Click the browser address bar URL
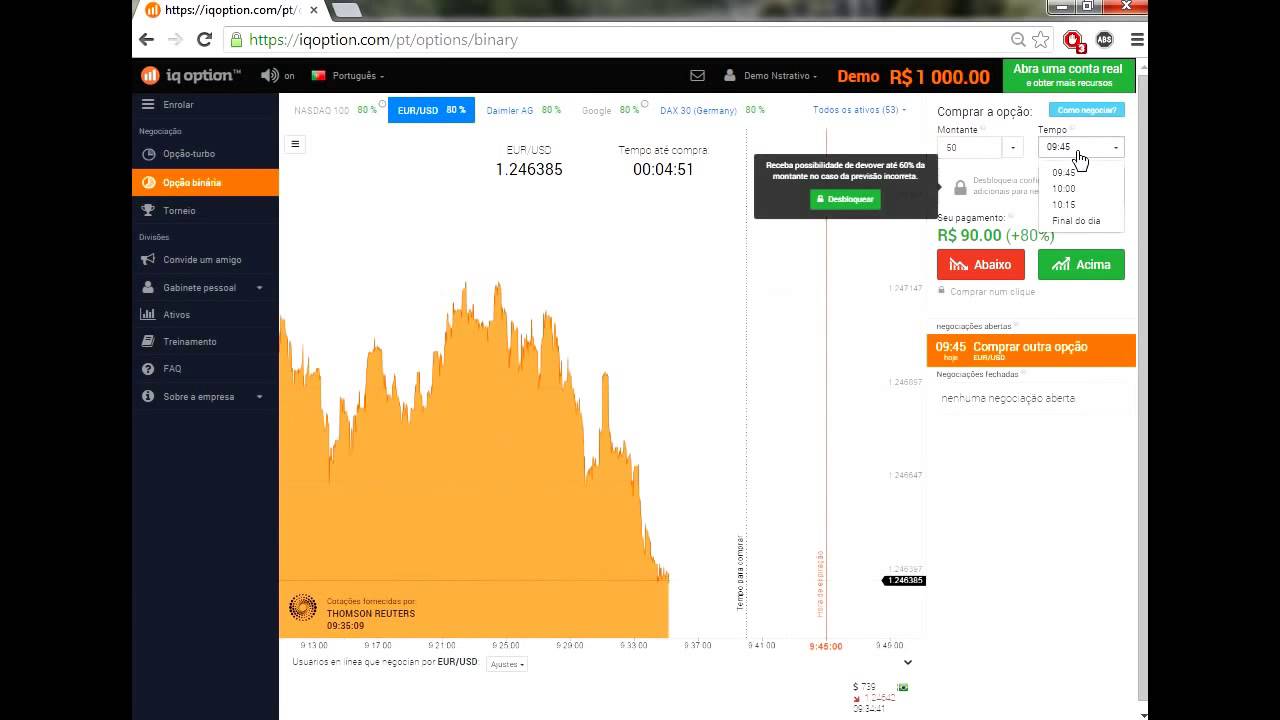 [383, 40]
